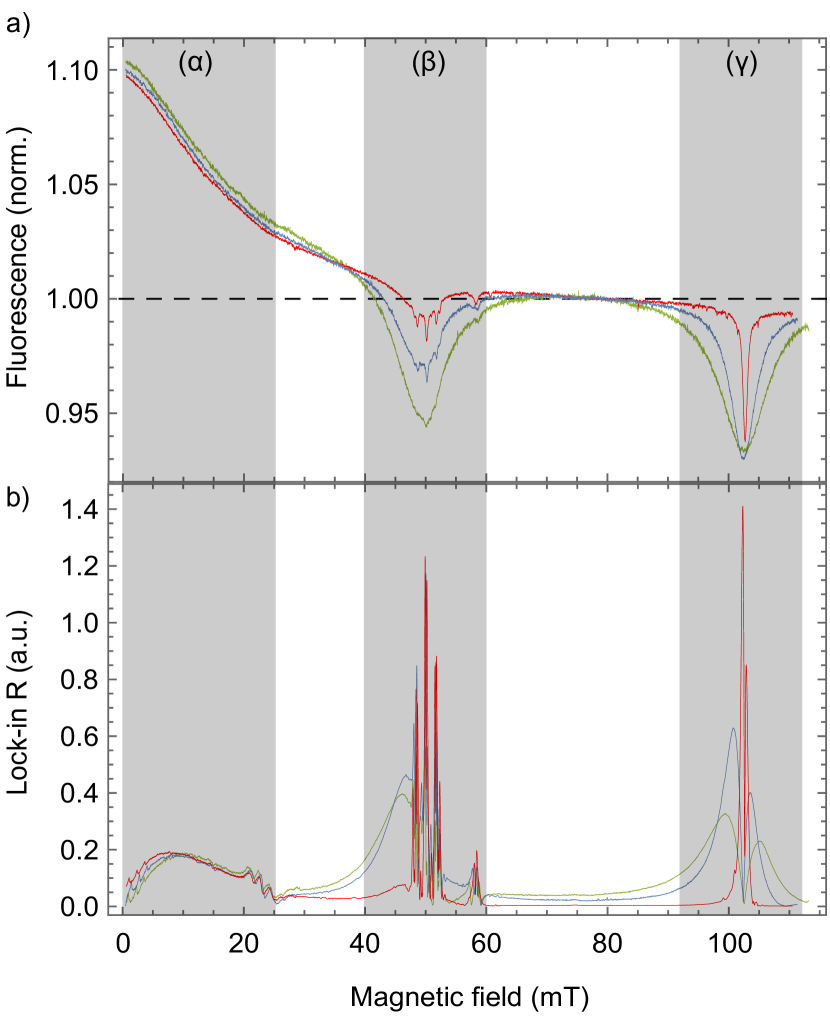Click the (α) region label
Screen dimensions: 830x1016
[195, 64]
